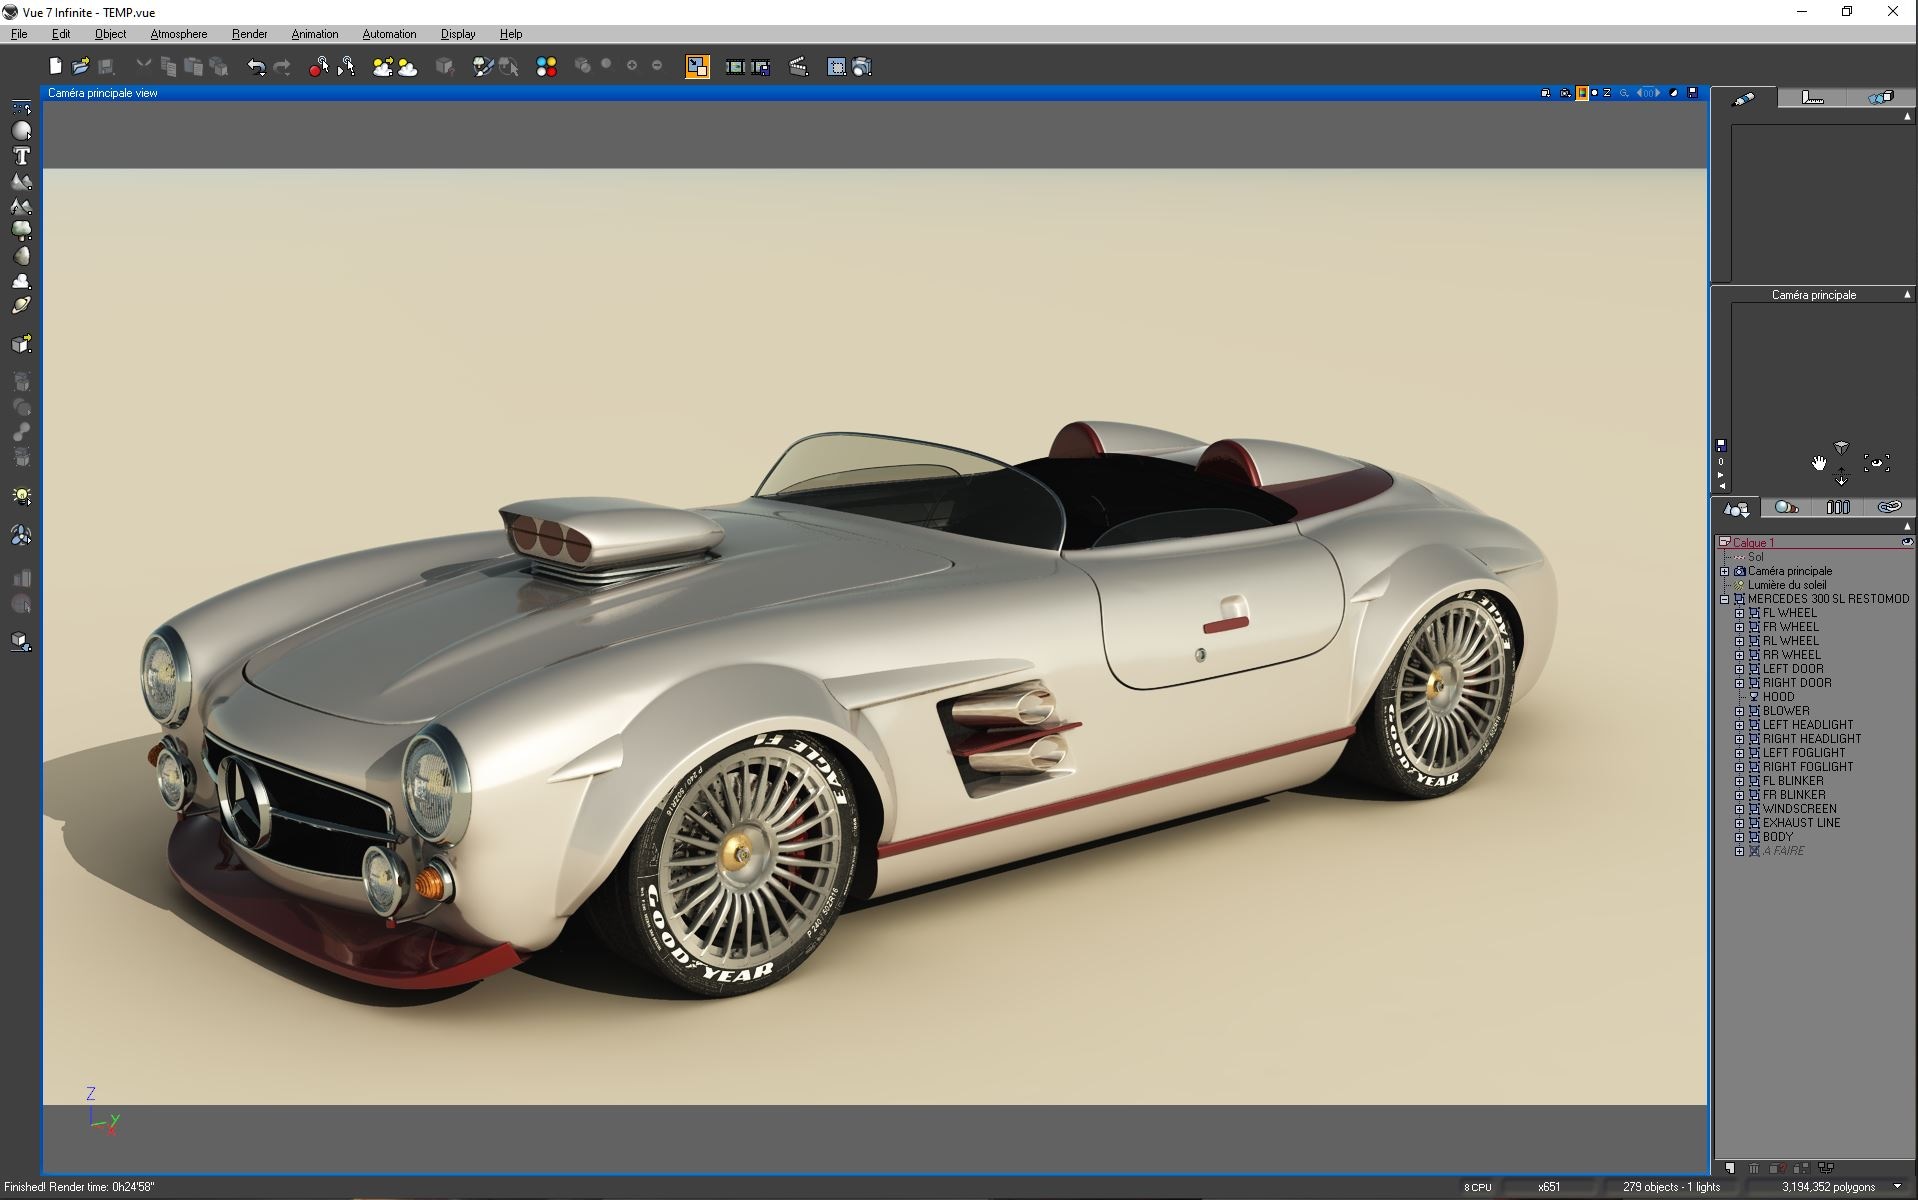Add a plant with the tree tool
The width and height of the screenshot is (1918, 1200).
tap(21, 231)
